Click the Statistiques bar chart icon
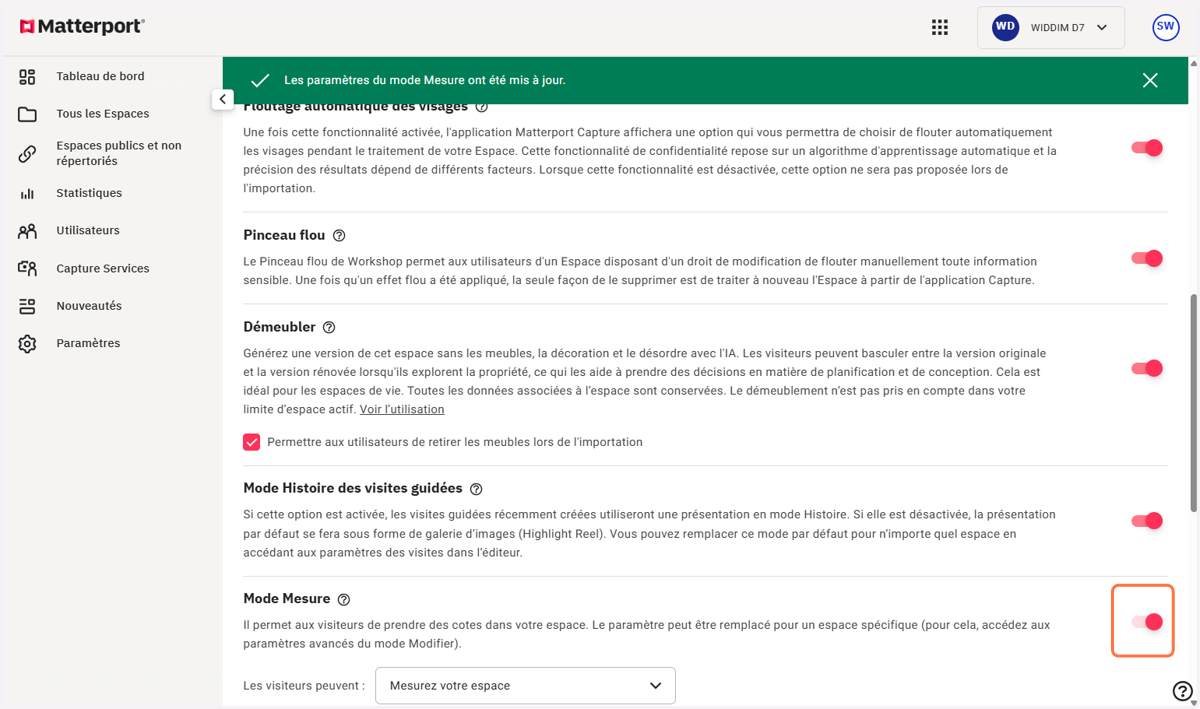The image size is (1200, 709). point(27,193)
